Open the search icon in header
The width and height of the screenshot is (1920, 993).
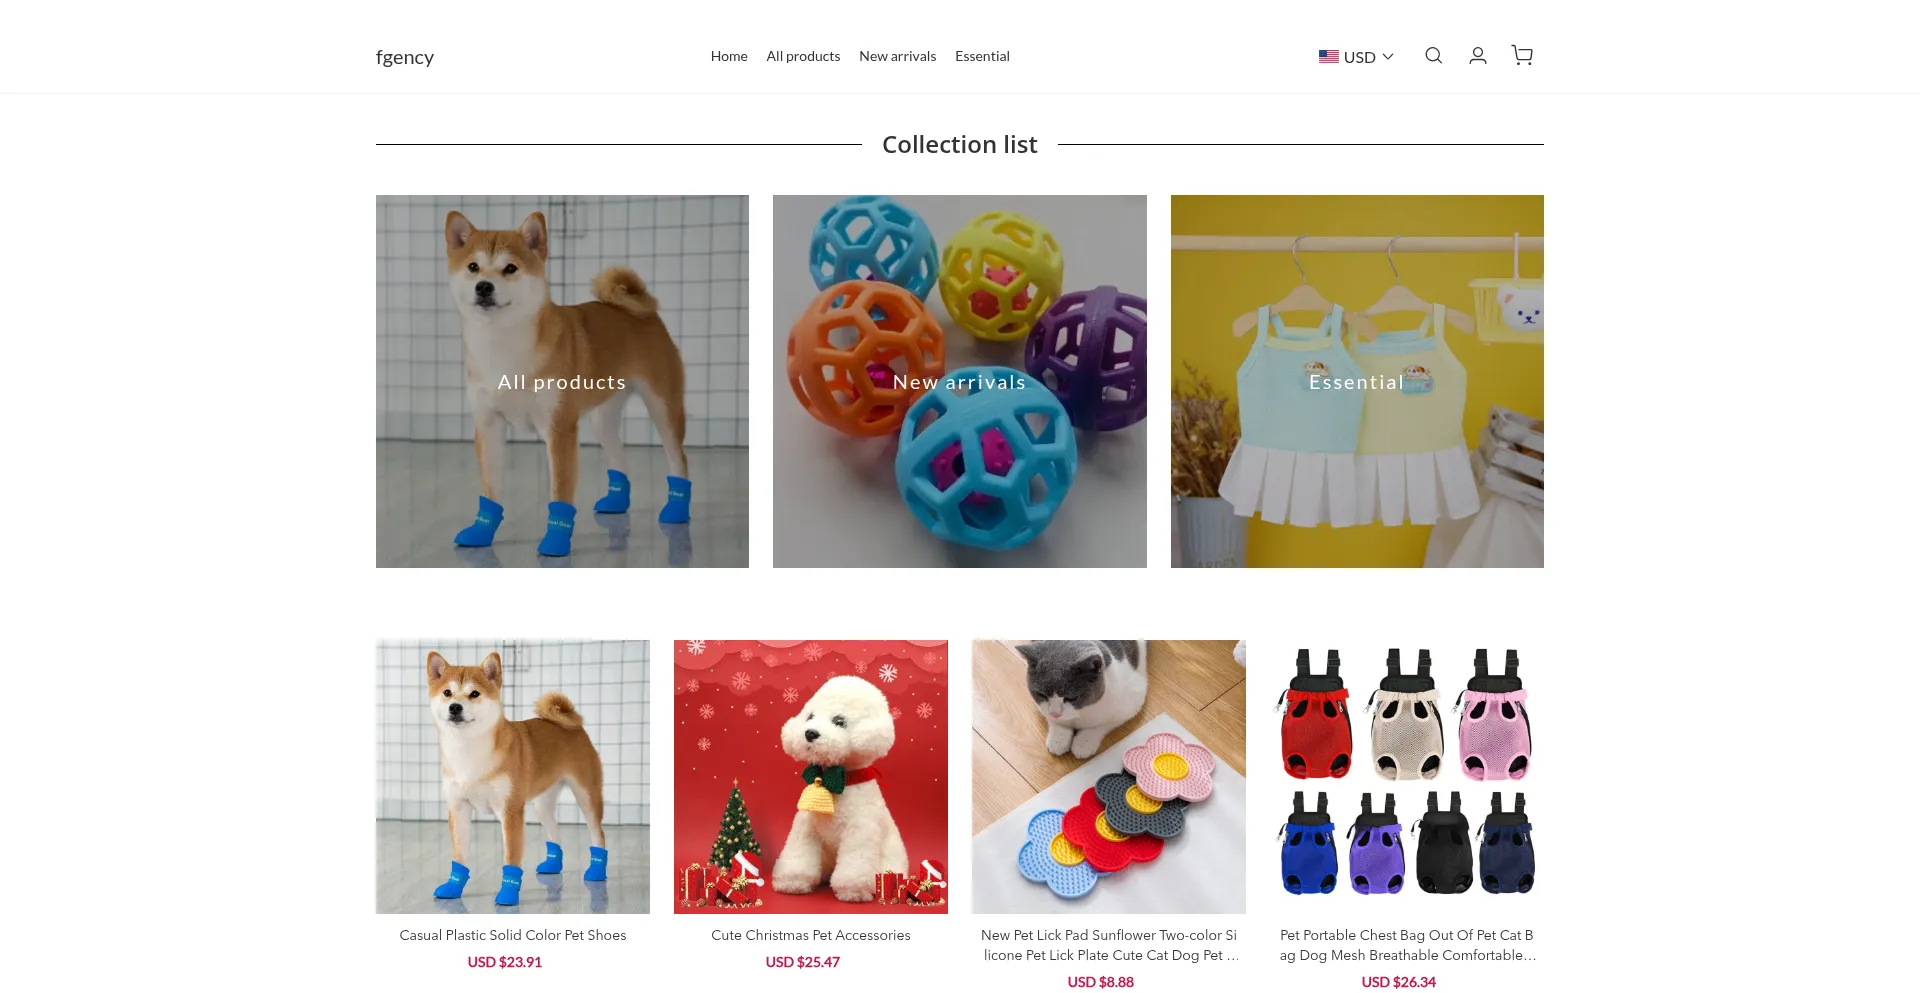point(1433,56)
